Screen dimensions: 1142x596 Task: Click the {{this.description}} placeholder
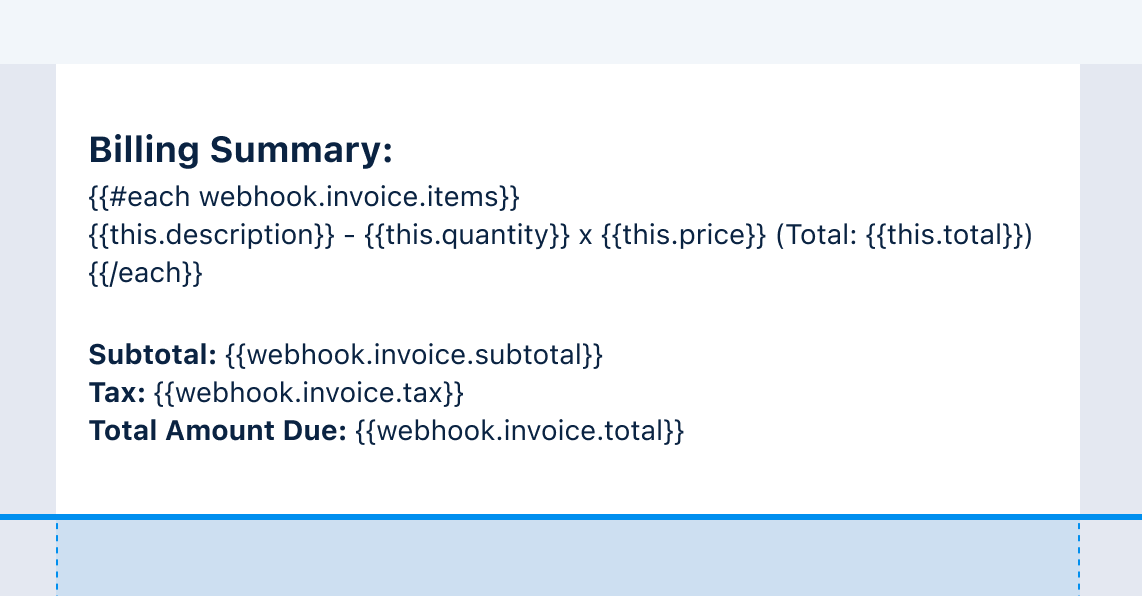coord(211,235)
